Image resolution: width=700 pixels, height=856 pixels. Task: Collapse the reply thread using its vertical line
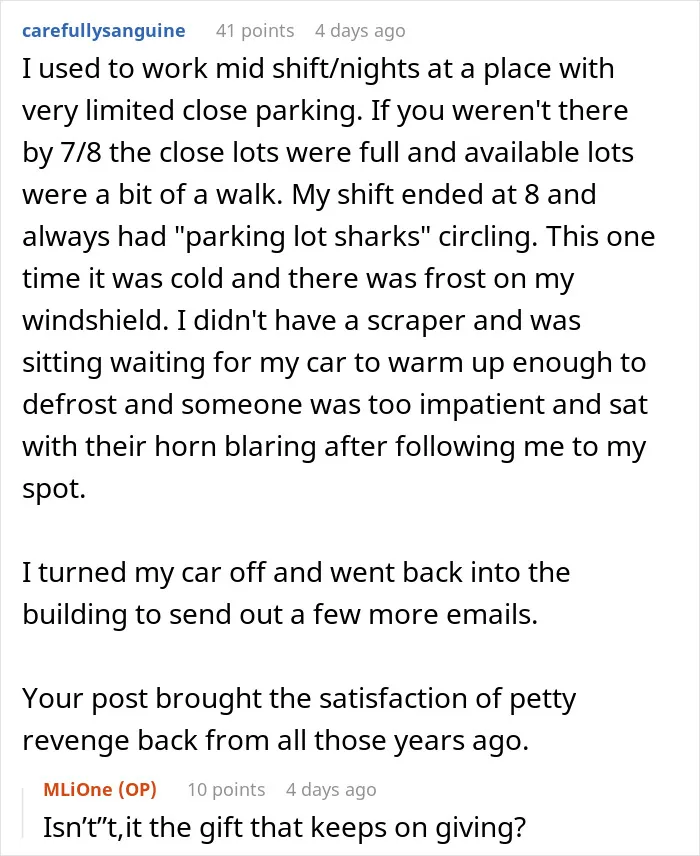click(x=23, y=812)
